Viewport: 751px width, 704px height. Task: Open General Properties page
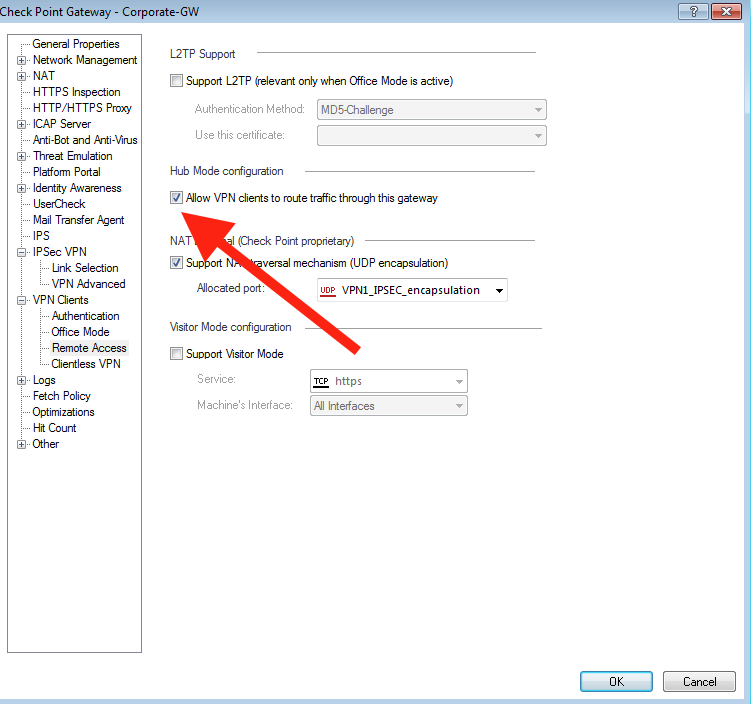[x=75, y=44]
